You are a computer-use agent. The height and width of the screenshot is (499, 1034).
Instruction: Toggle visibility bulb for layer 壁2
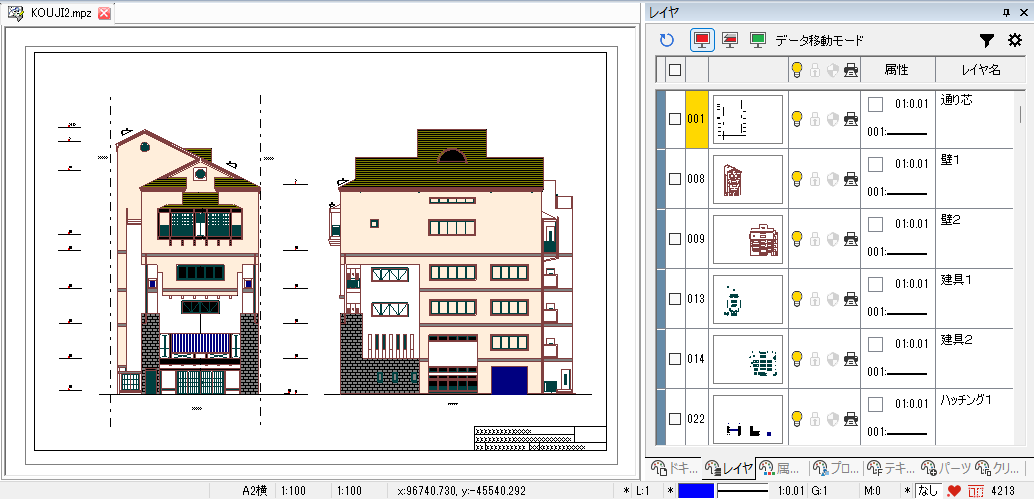797,239
